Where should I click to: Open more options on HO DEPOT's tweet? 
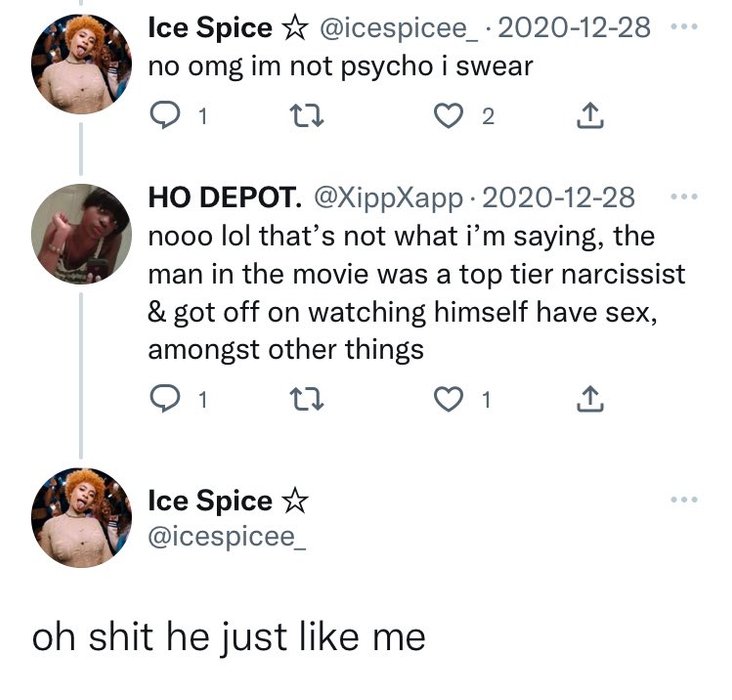point(683,195)
